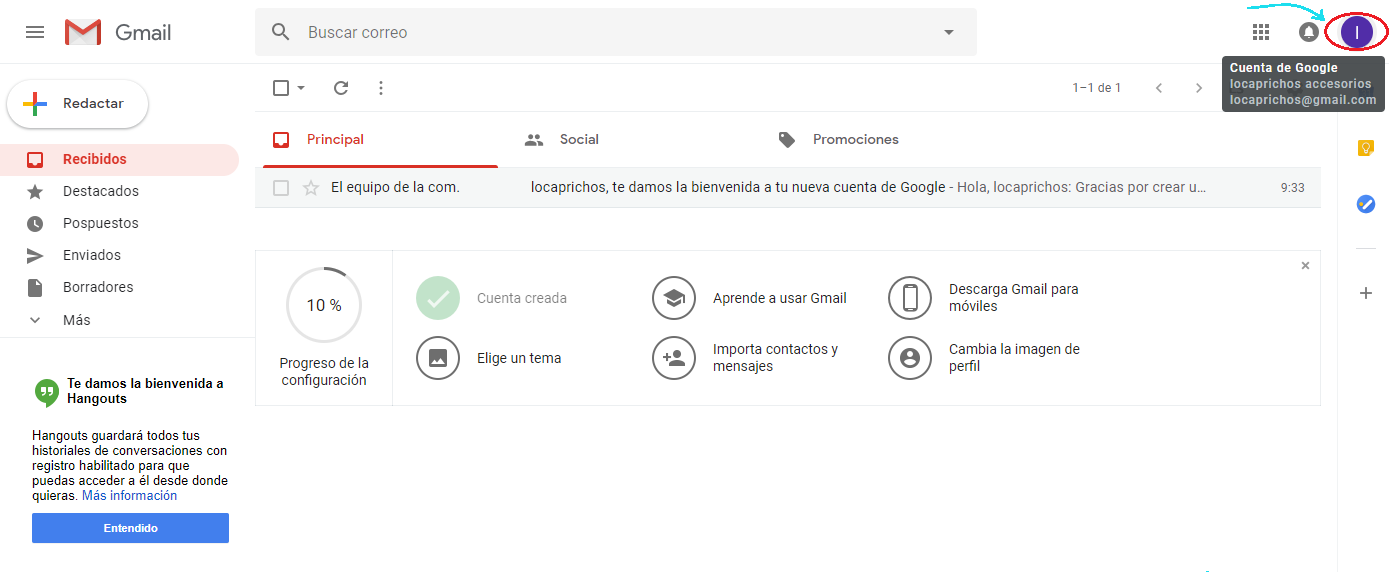Open the Google apps grid

[1261, 32]
